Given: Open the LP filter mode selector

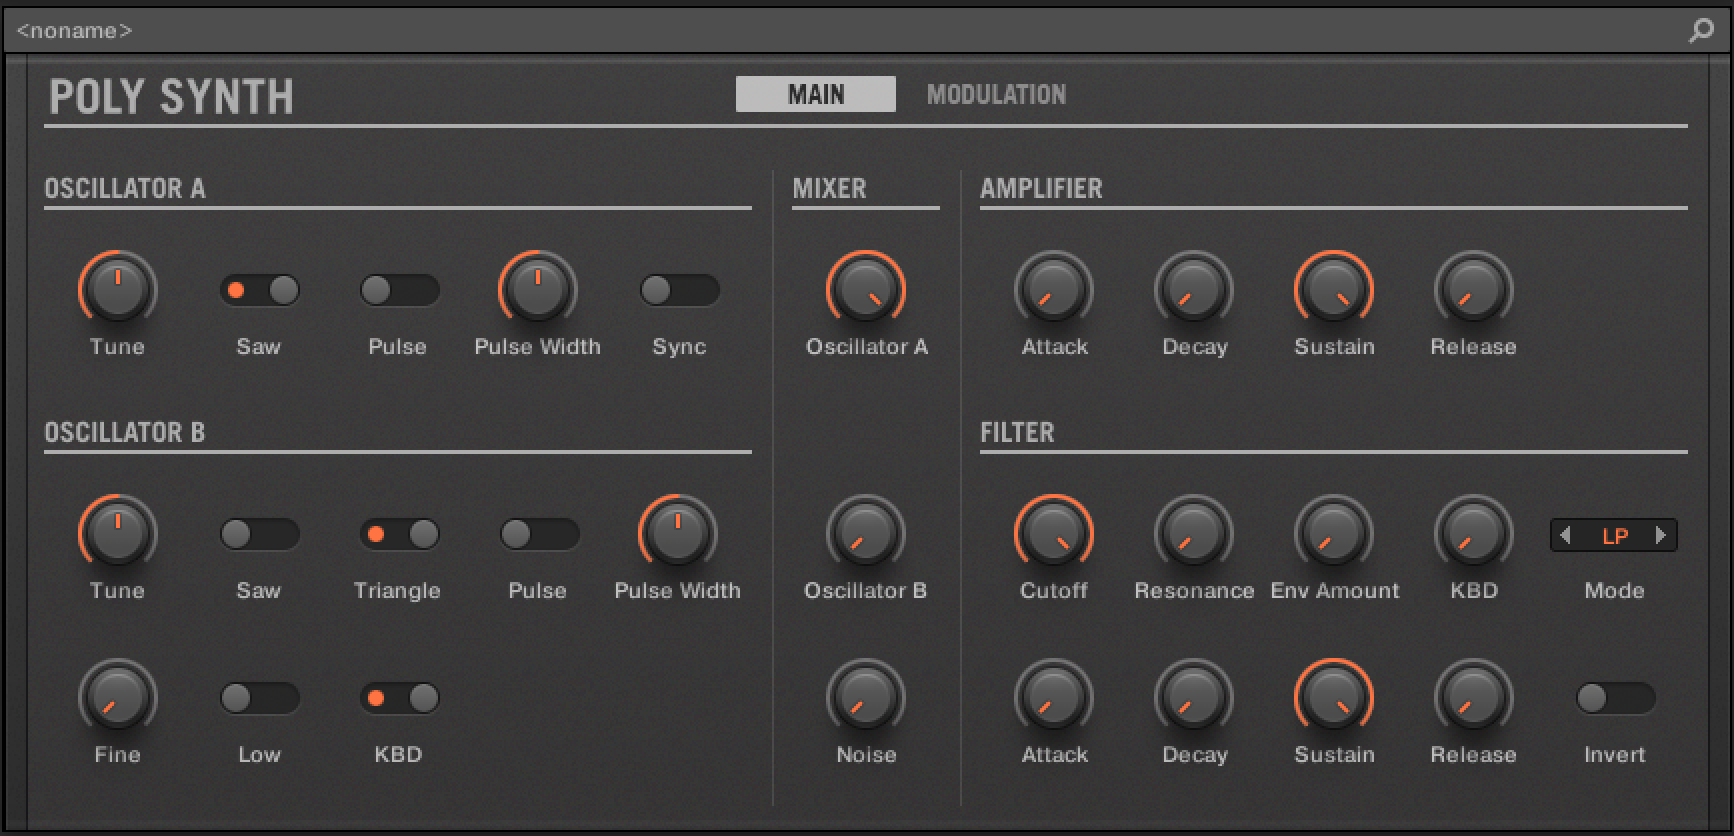Looking at the screenshot, I should (1614, 535).
